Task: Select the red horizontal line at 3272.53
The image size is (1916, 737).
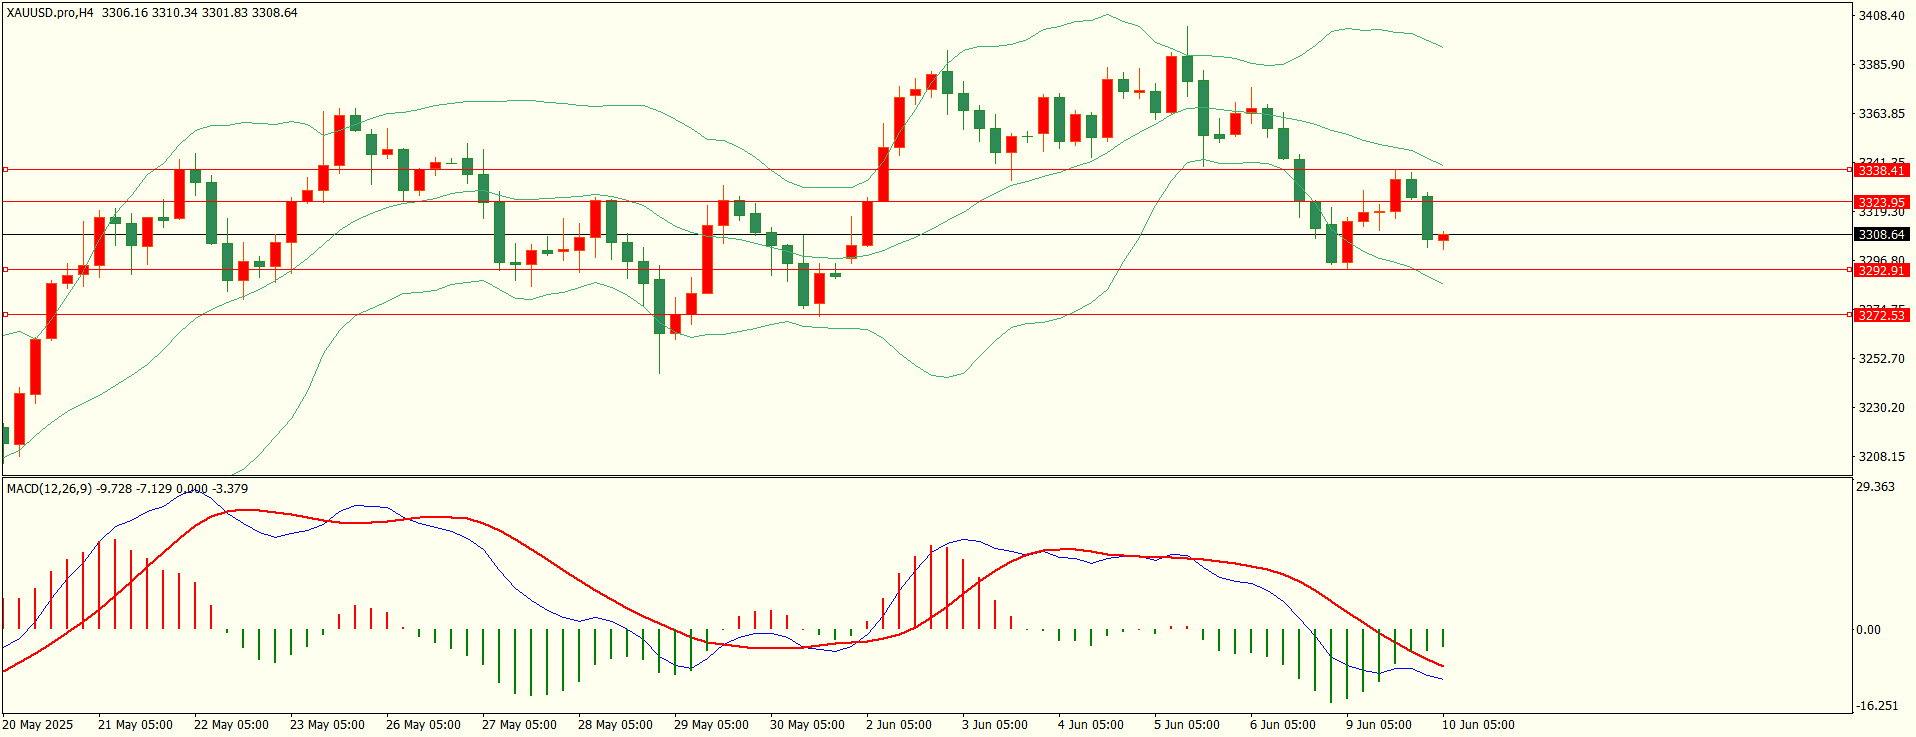Action: click(925, 315)
